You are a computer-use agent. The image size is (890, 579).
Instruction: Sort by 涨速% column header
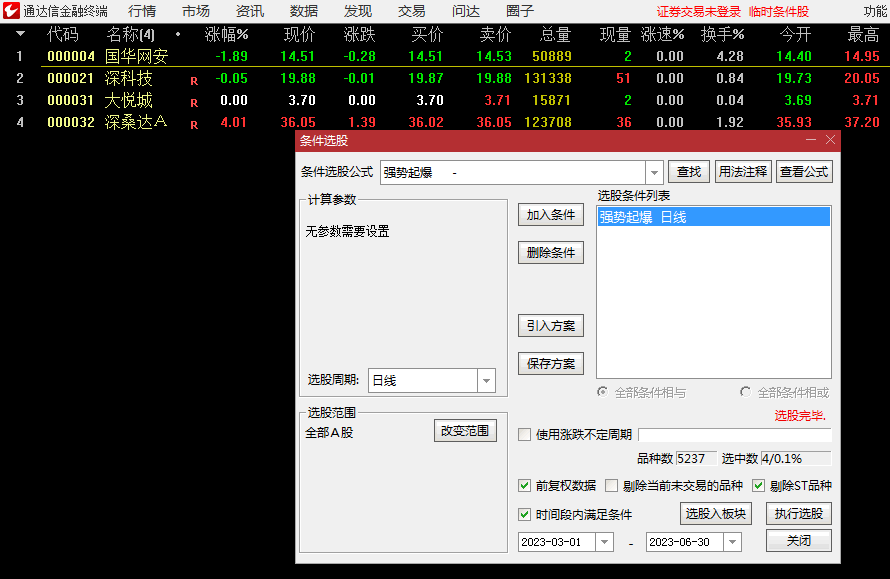pos(662,35)
